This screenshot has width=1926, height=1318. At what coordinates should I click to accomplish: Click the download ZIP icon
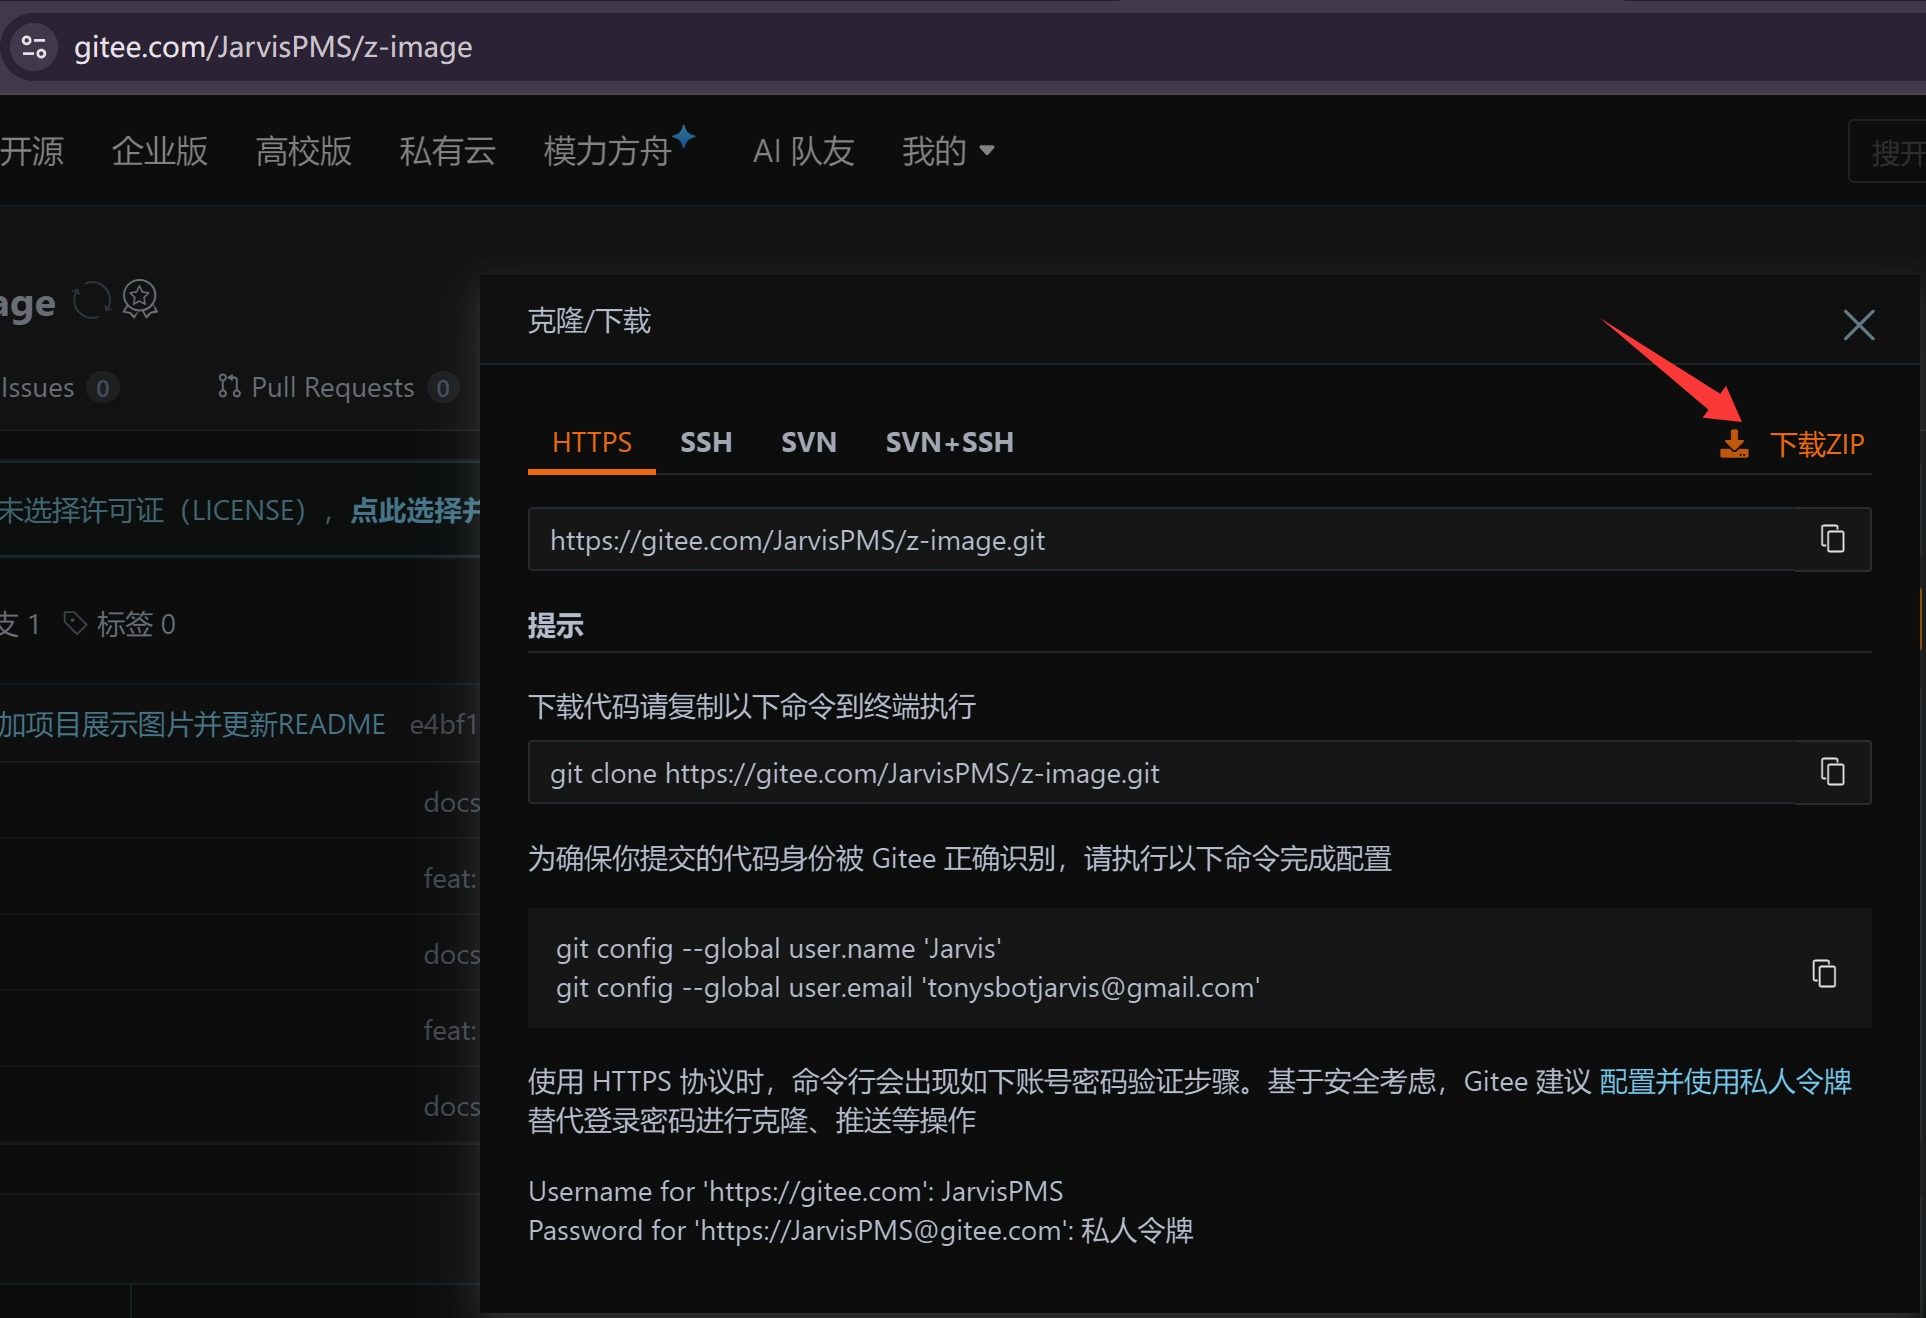coord(1734,444)
